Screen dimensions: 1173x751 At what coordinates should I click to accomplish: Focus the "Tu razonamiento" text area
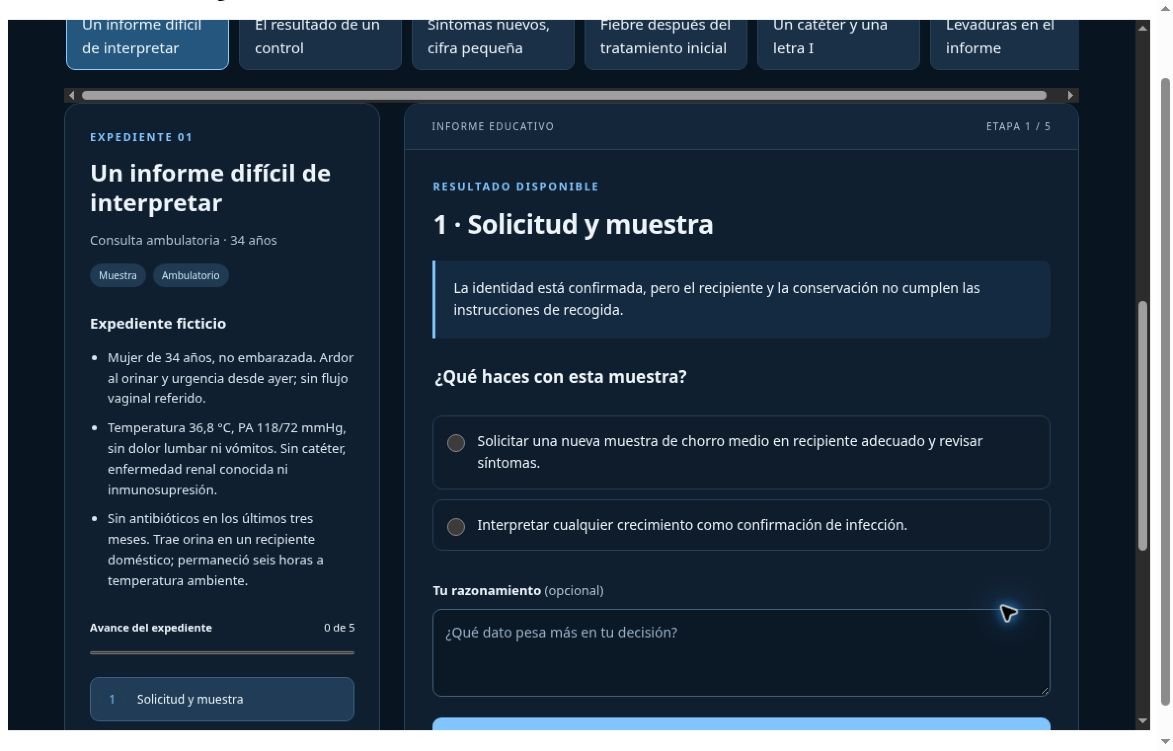pos(741,653)
